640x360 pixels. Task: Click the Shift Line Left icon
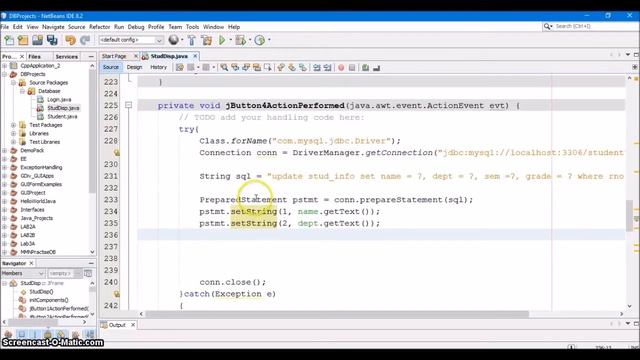(317, 67)
